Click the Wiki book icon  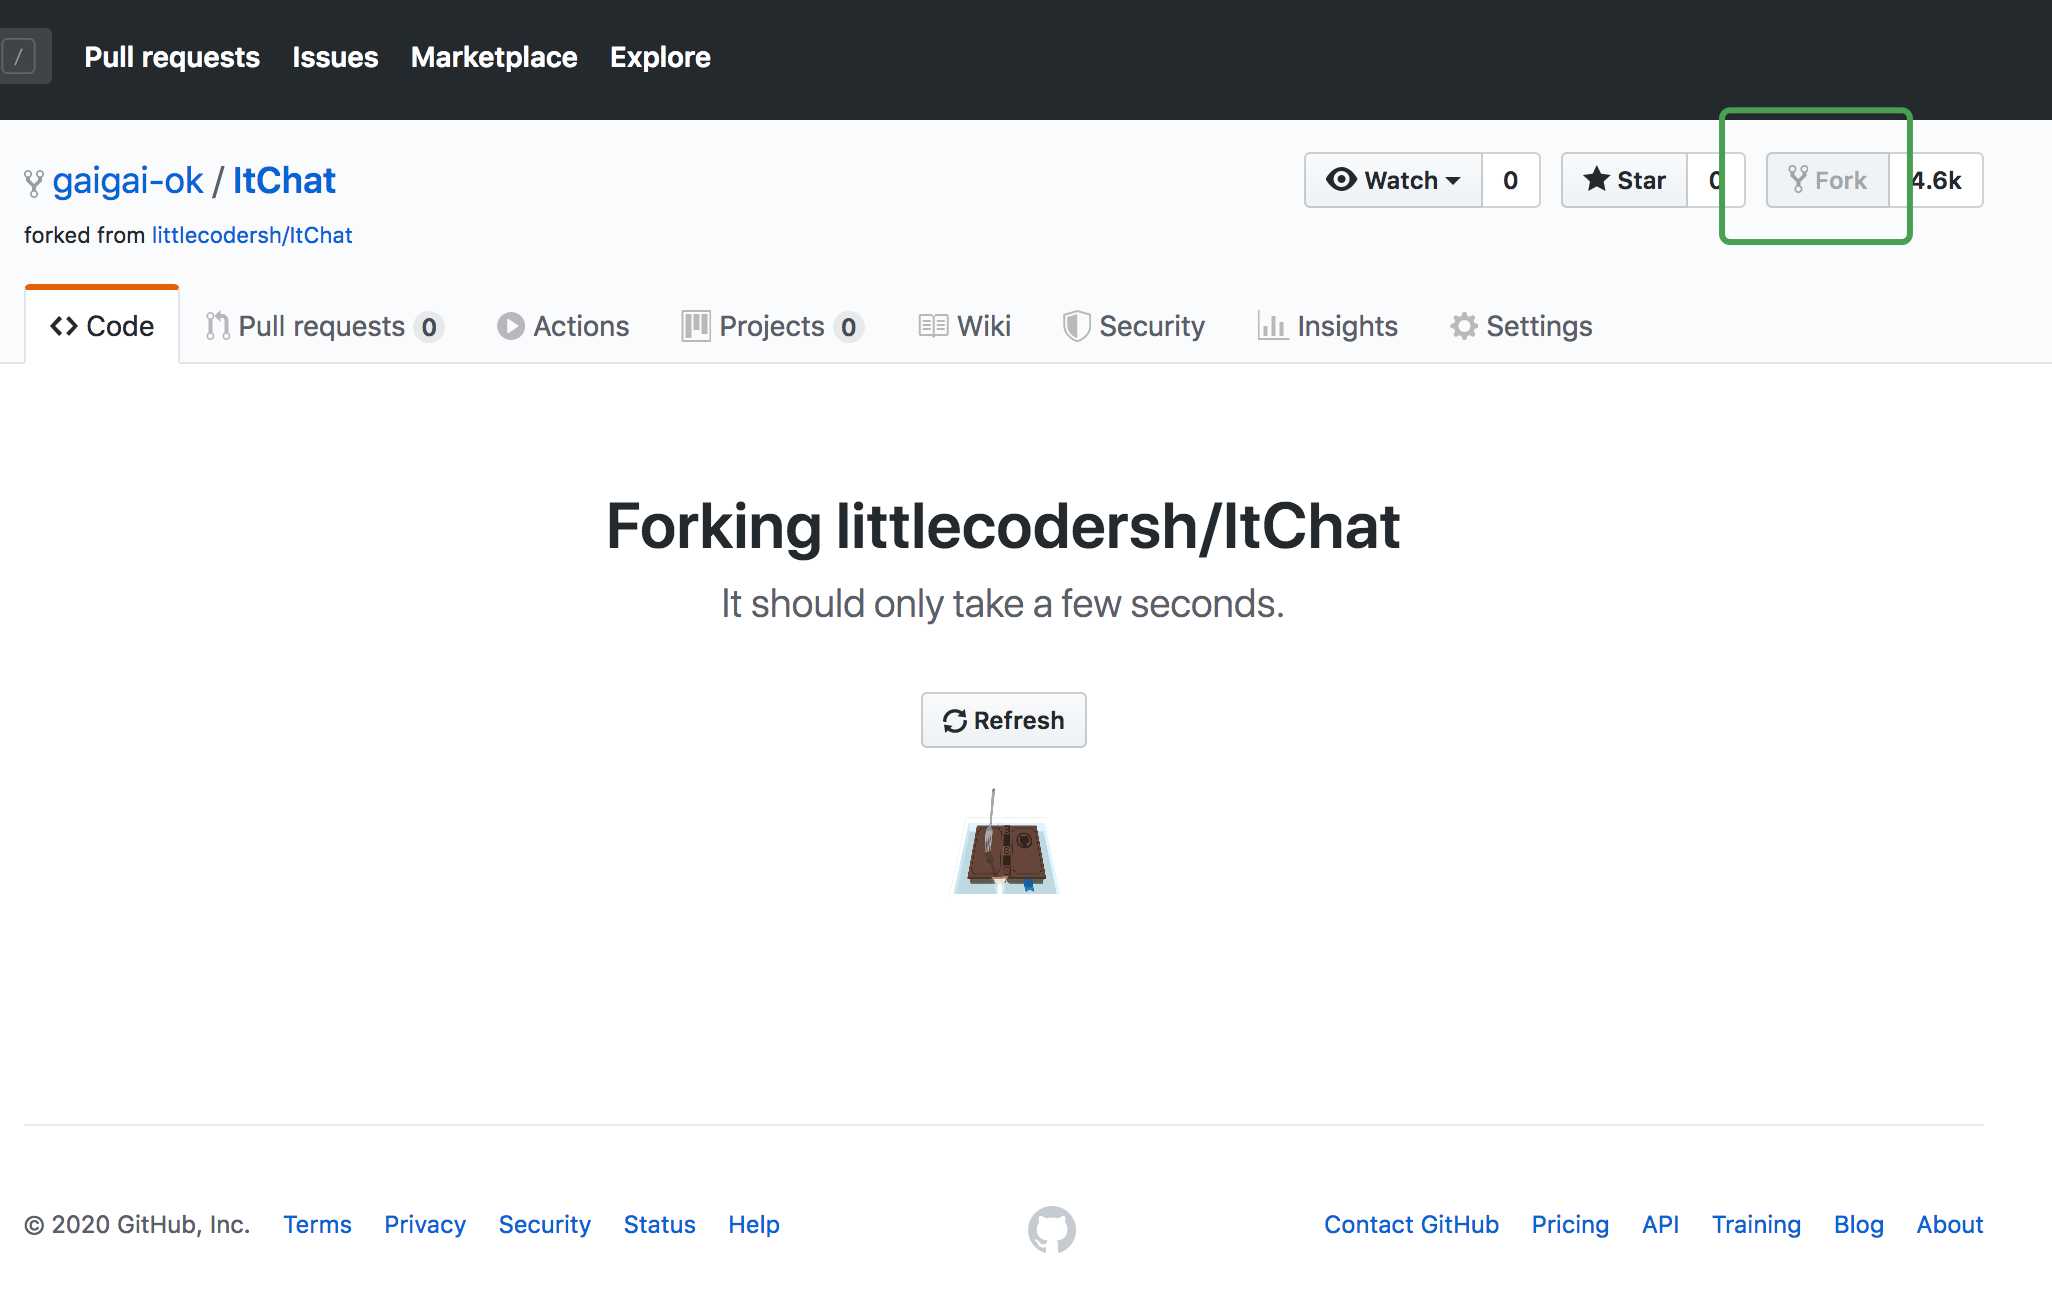(x=933, y=326)
